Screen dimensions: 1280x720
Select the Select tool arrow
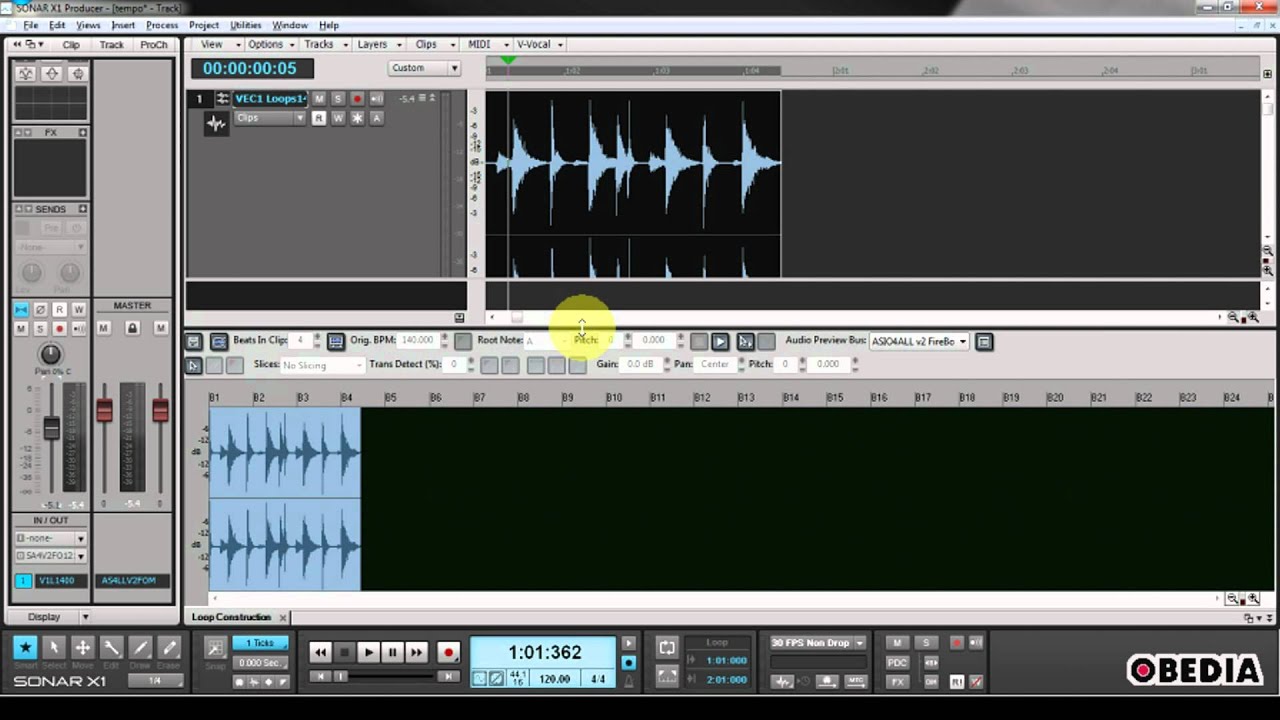click(x=54, y=647)
